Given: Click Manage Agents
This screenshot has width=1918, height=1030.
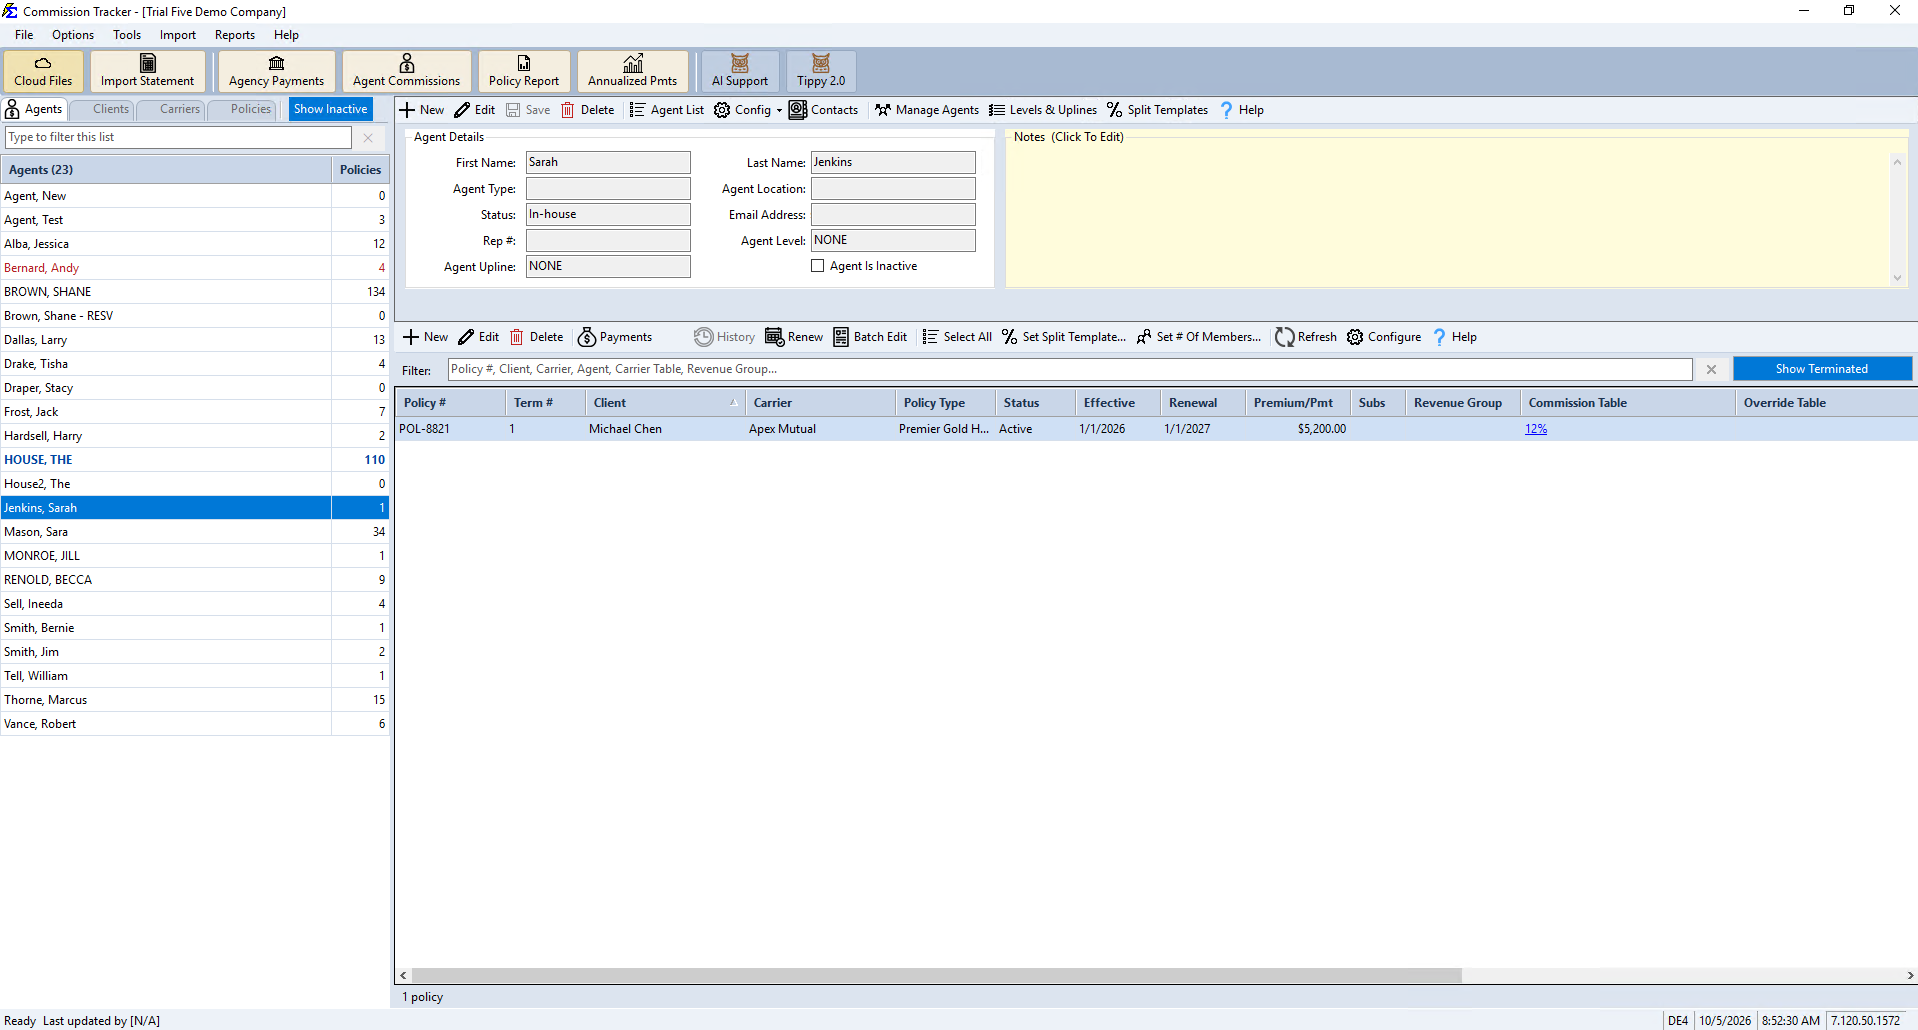Looking at the screenshot, I should [927, 110].
